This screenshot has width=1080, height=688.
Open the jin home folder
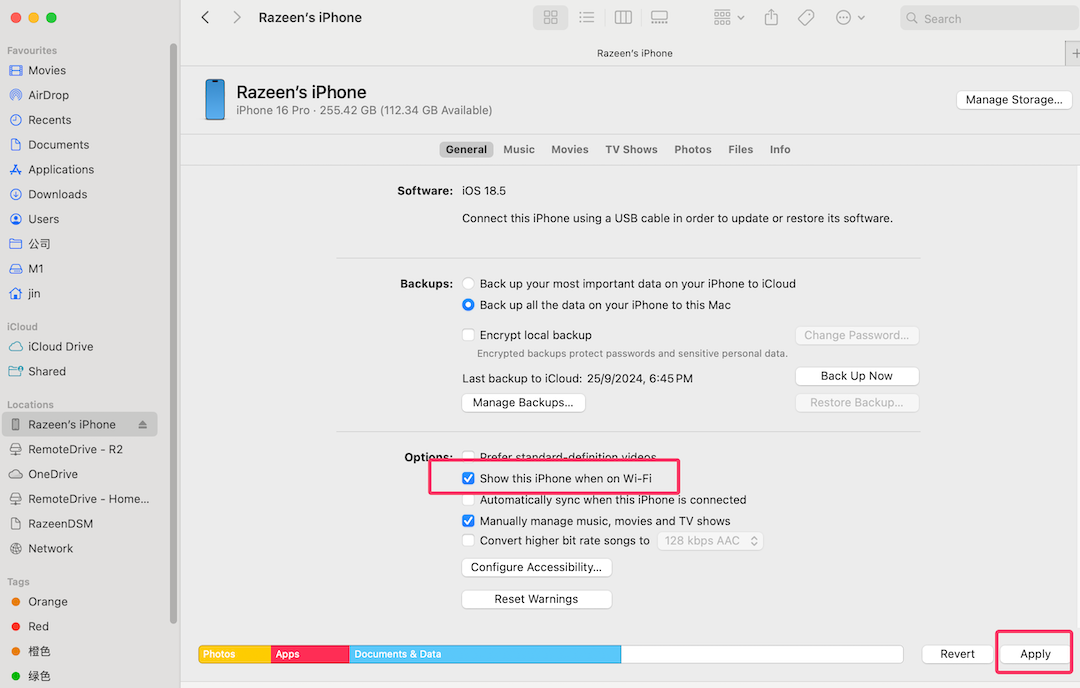click(x=34, y=293)
